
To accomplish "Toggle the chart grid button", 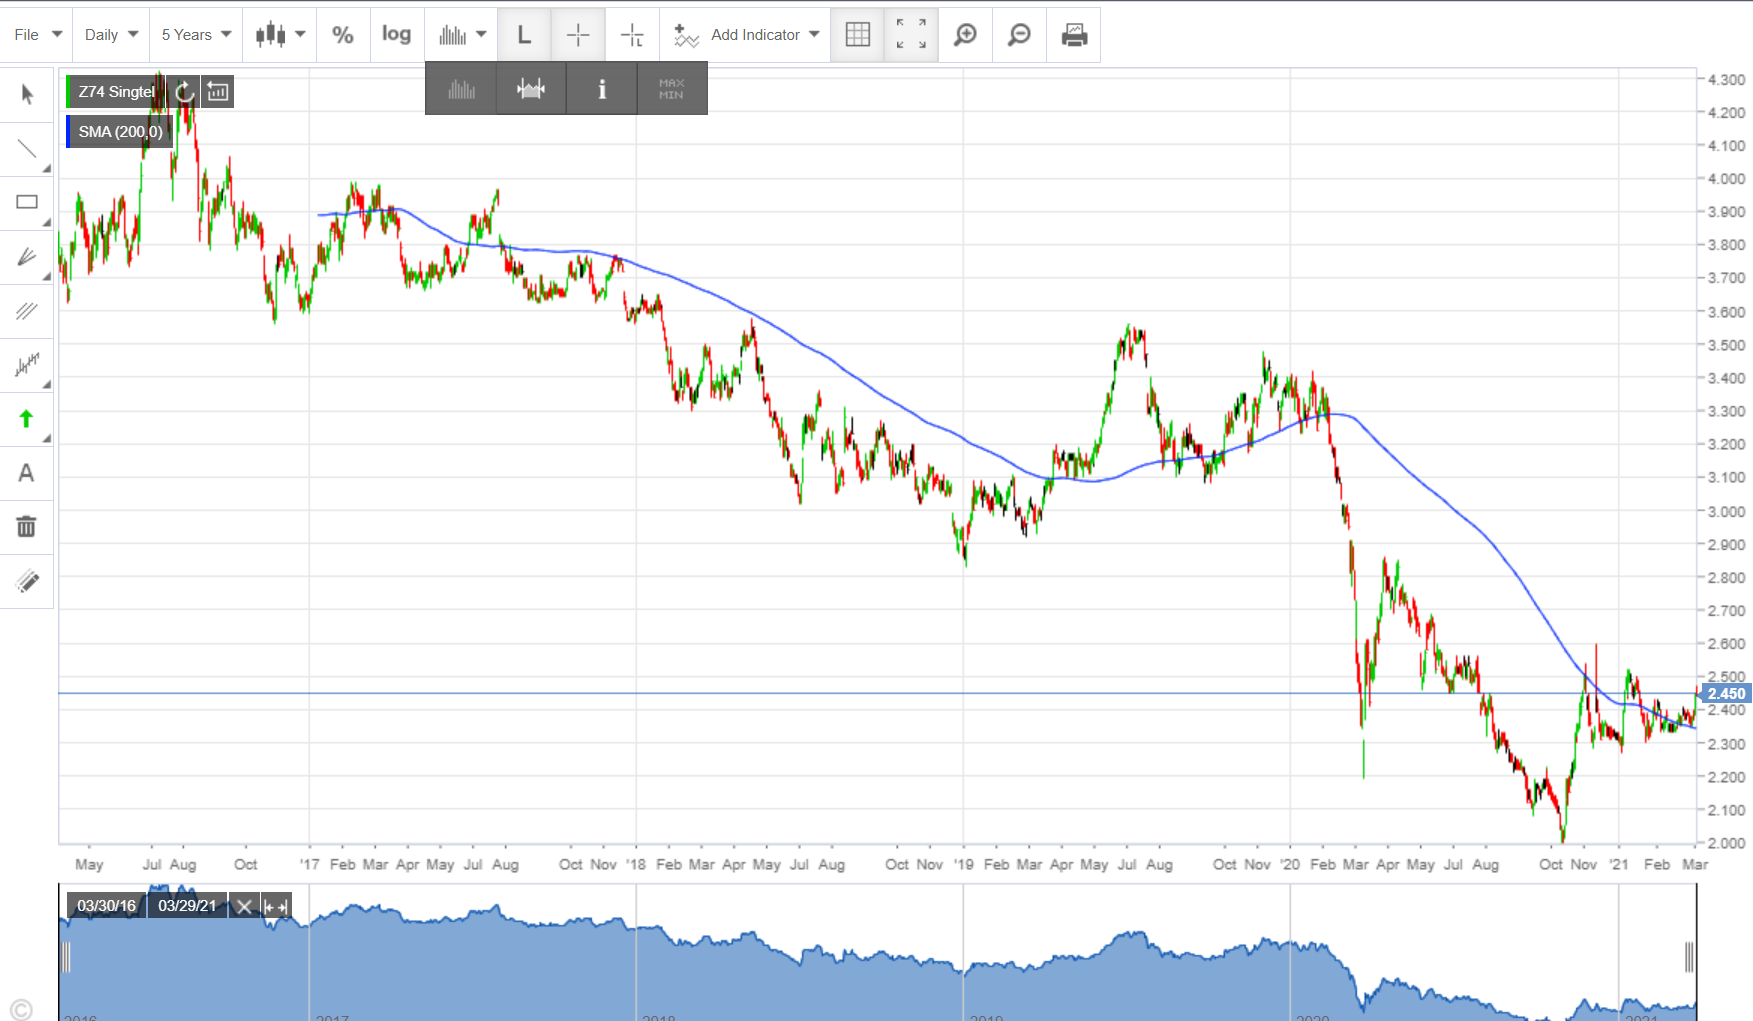I will tap(858, 35).
